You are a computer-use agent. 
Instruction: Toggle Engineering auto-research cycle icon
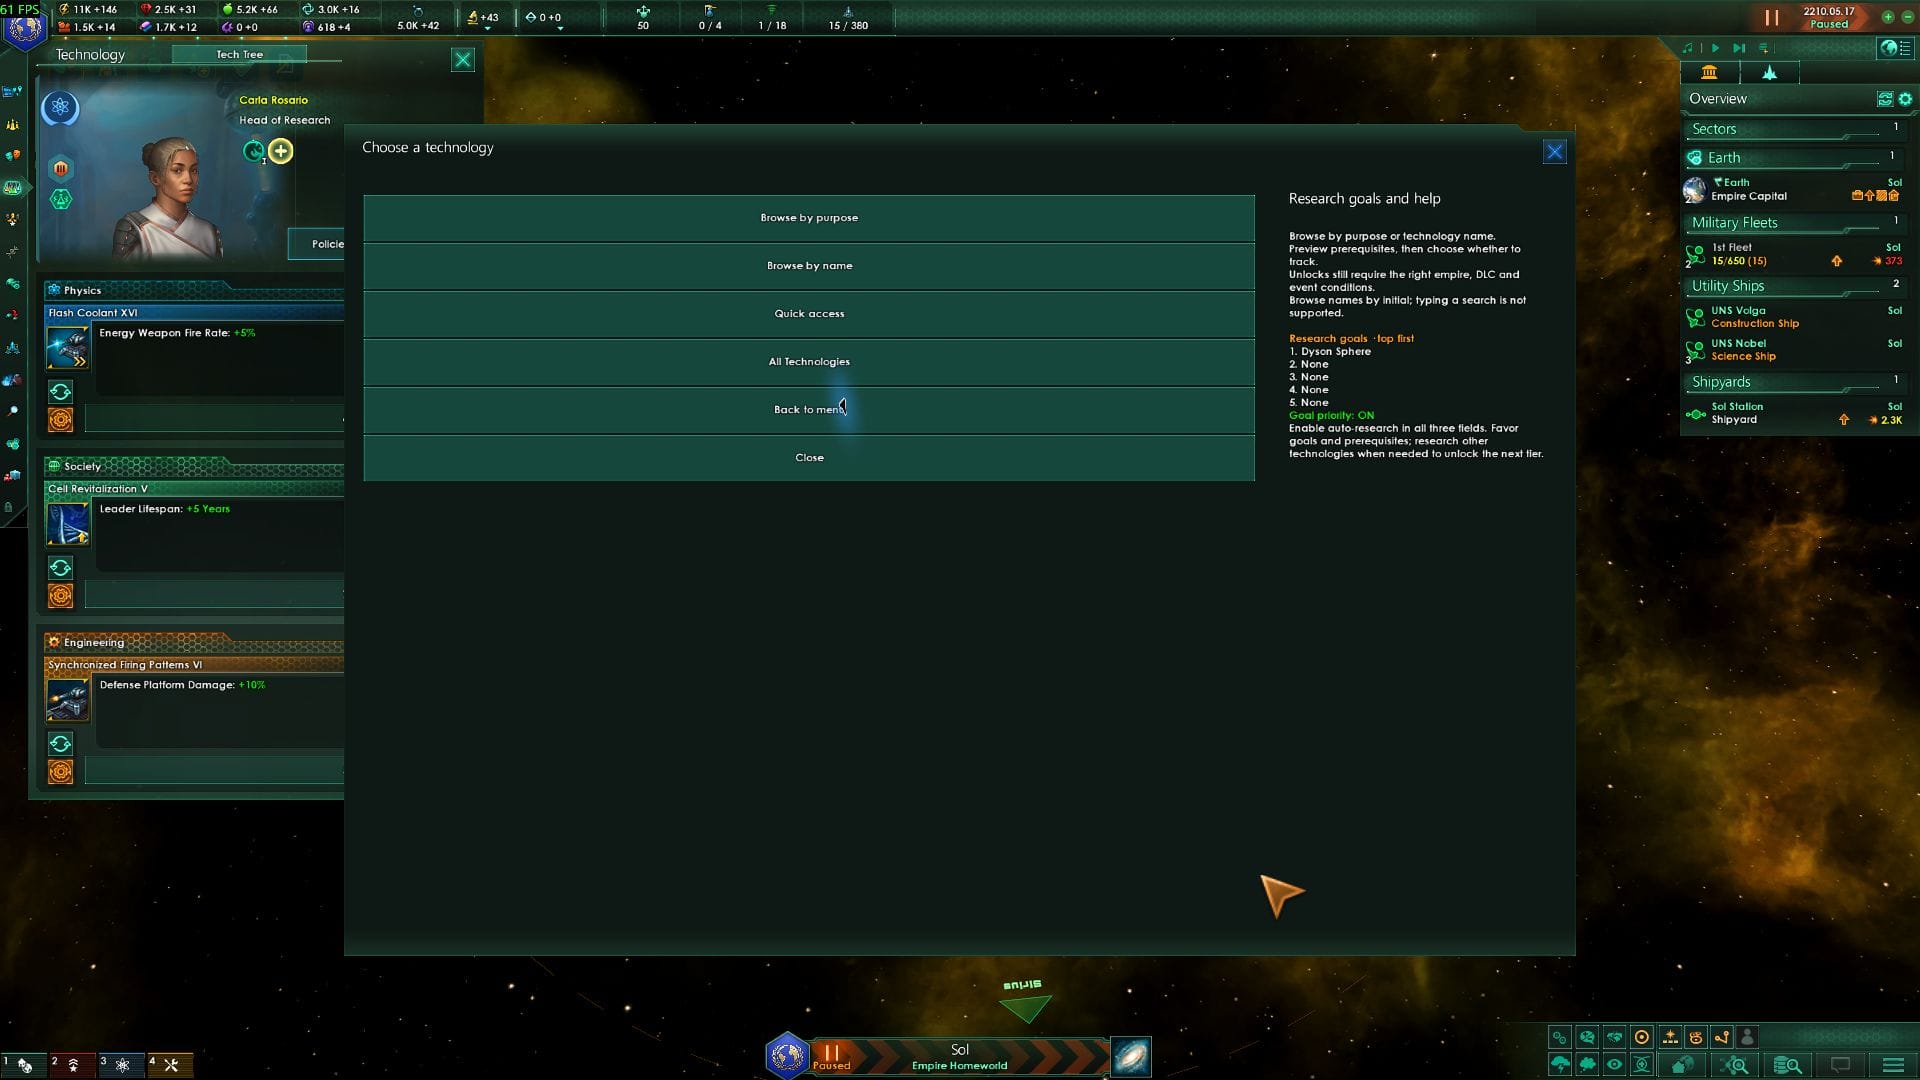60,744
